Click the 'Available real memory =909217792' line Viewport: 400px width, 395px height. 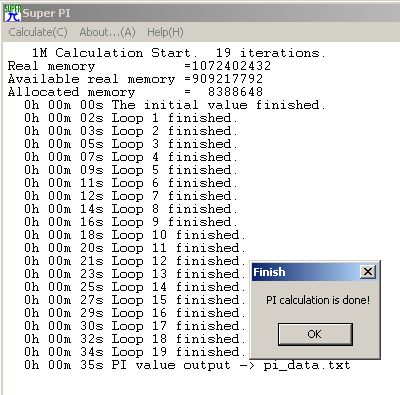point(135,79)
